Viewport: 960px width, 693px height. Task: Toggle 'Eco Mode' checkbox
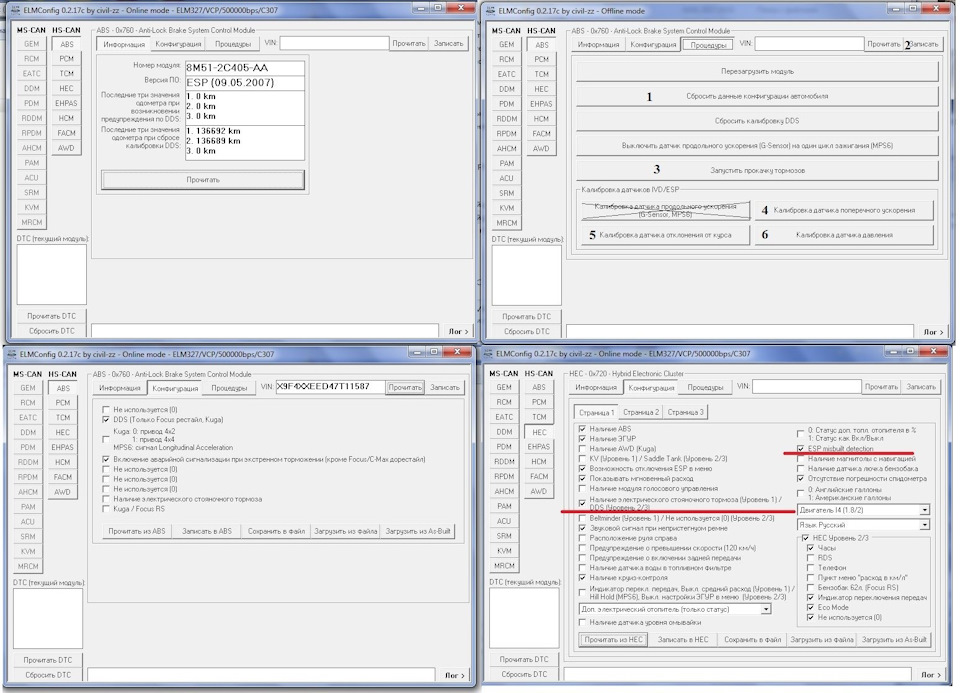811,607
